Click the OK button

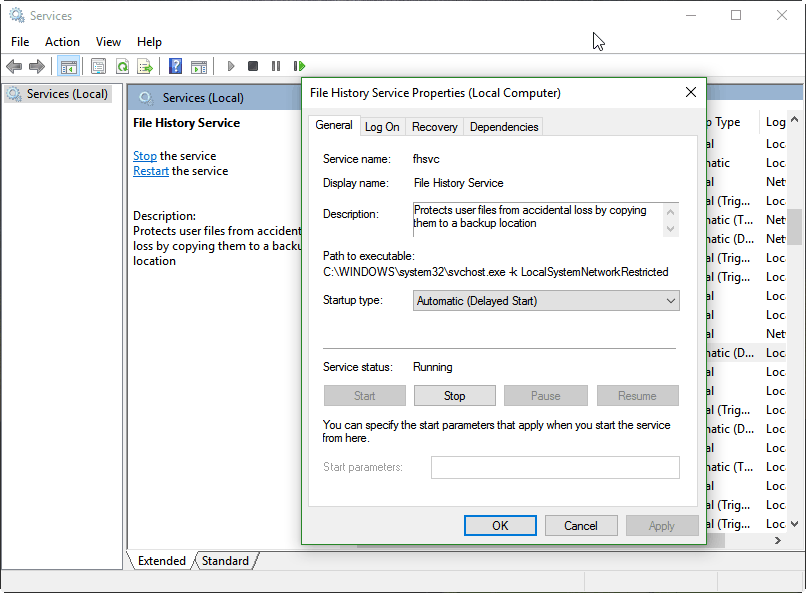[500, 525]
